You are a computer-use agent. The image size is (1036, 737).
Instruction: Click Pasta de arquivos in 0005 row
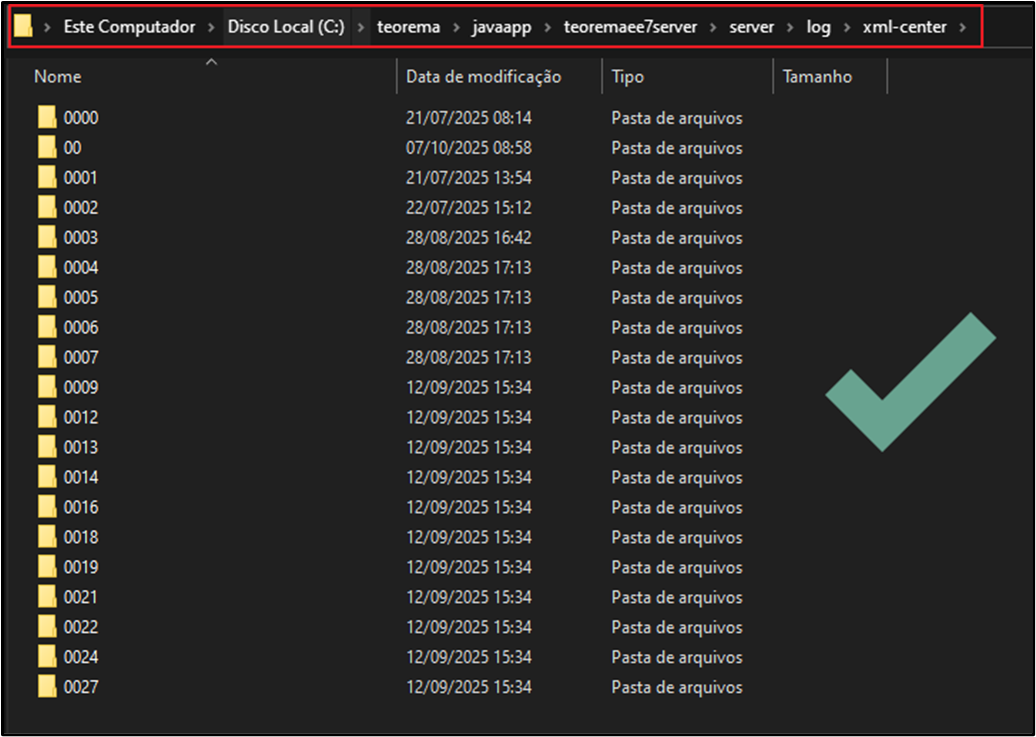pyautogui.click(x=677, y=298)
